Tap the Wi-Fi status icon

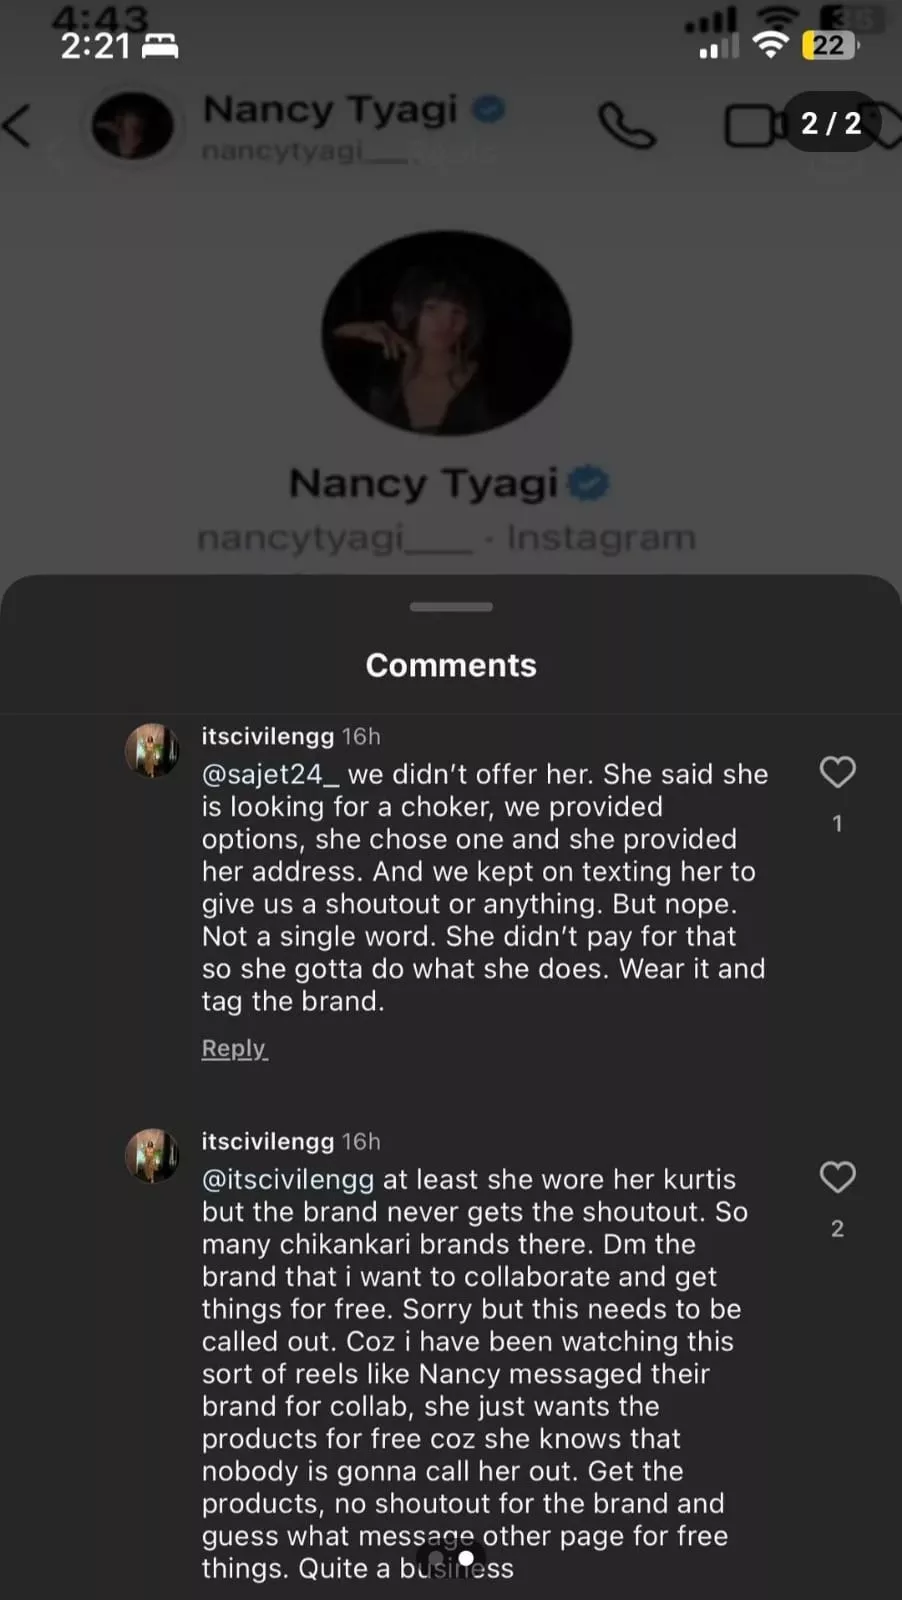[x=770, y=45]
